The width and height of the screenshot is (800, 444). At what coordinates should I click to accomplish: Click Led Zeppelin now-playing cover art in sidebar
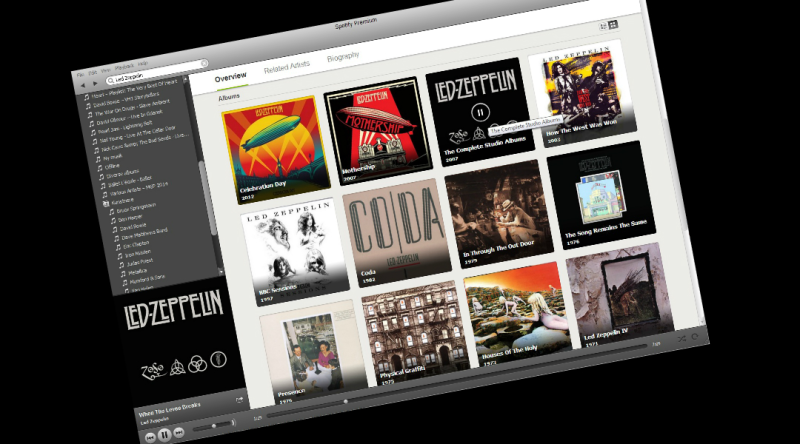178,341
